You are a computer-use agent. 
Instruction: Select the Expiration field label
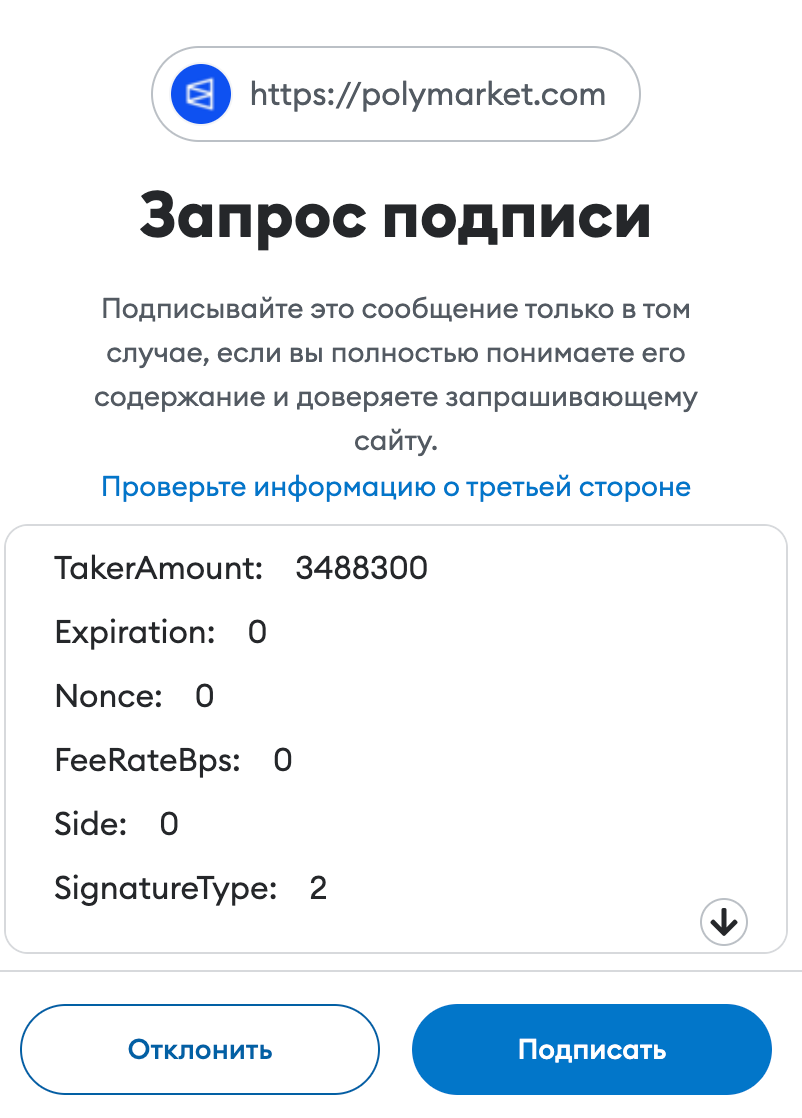click(x=135, y=633)
